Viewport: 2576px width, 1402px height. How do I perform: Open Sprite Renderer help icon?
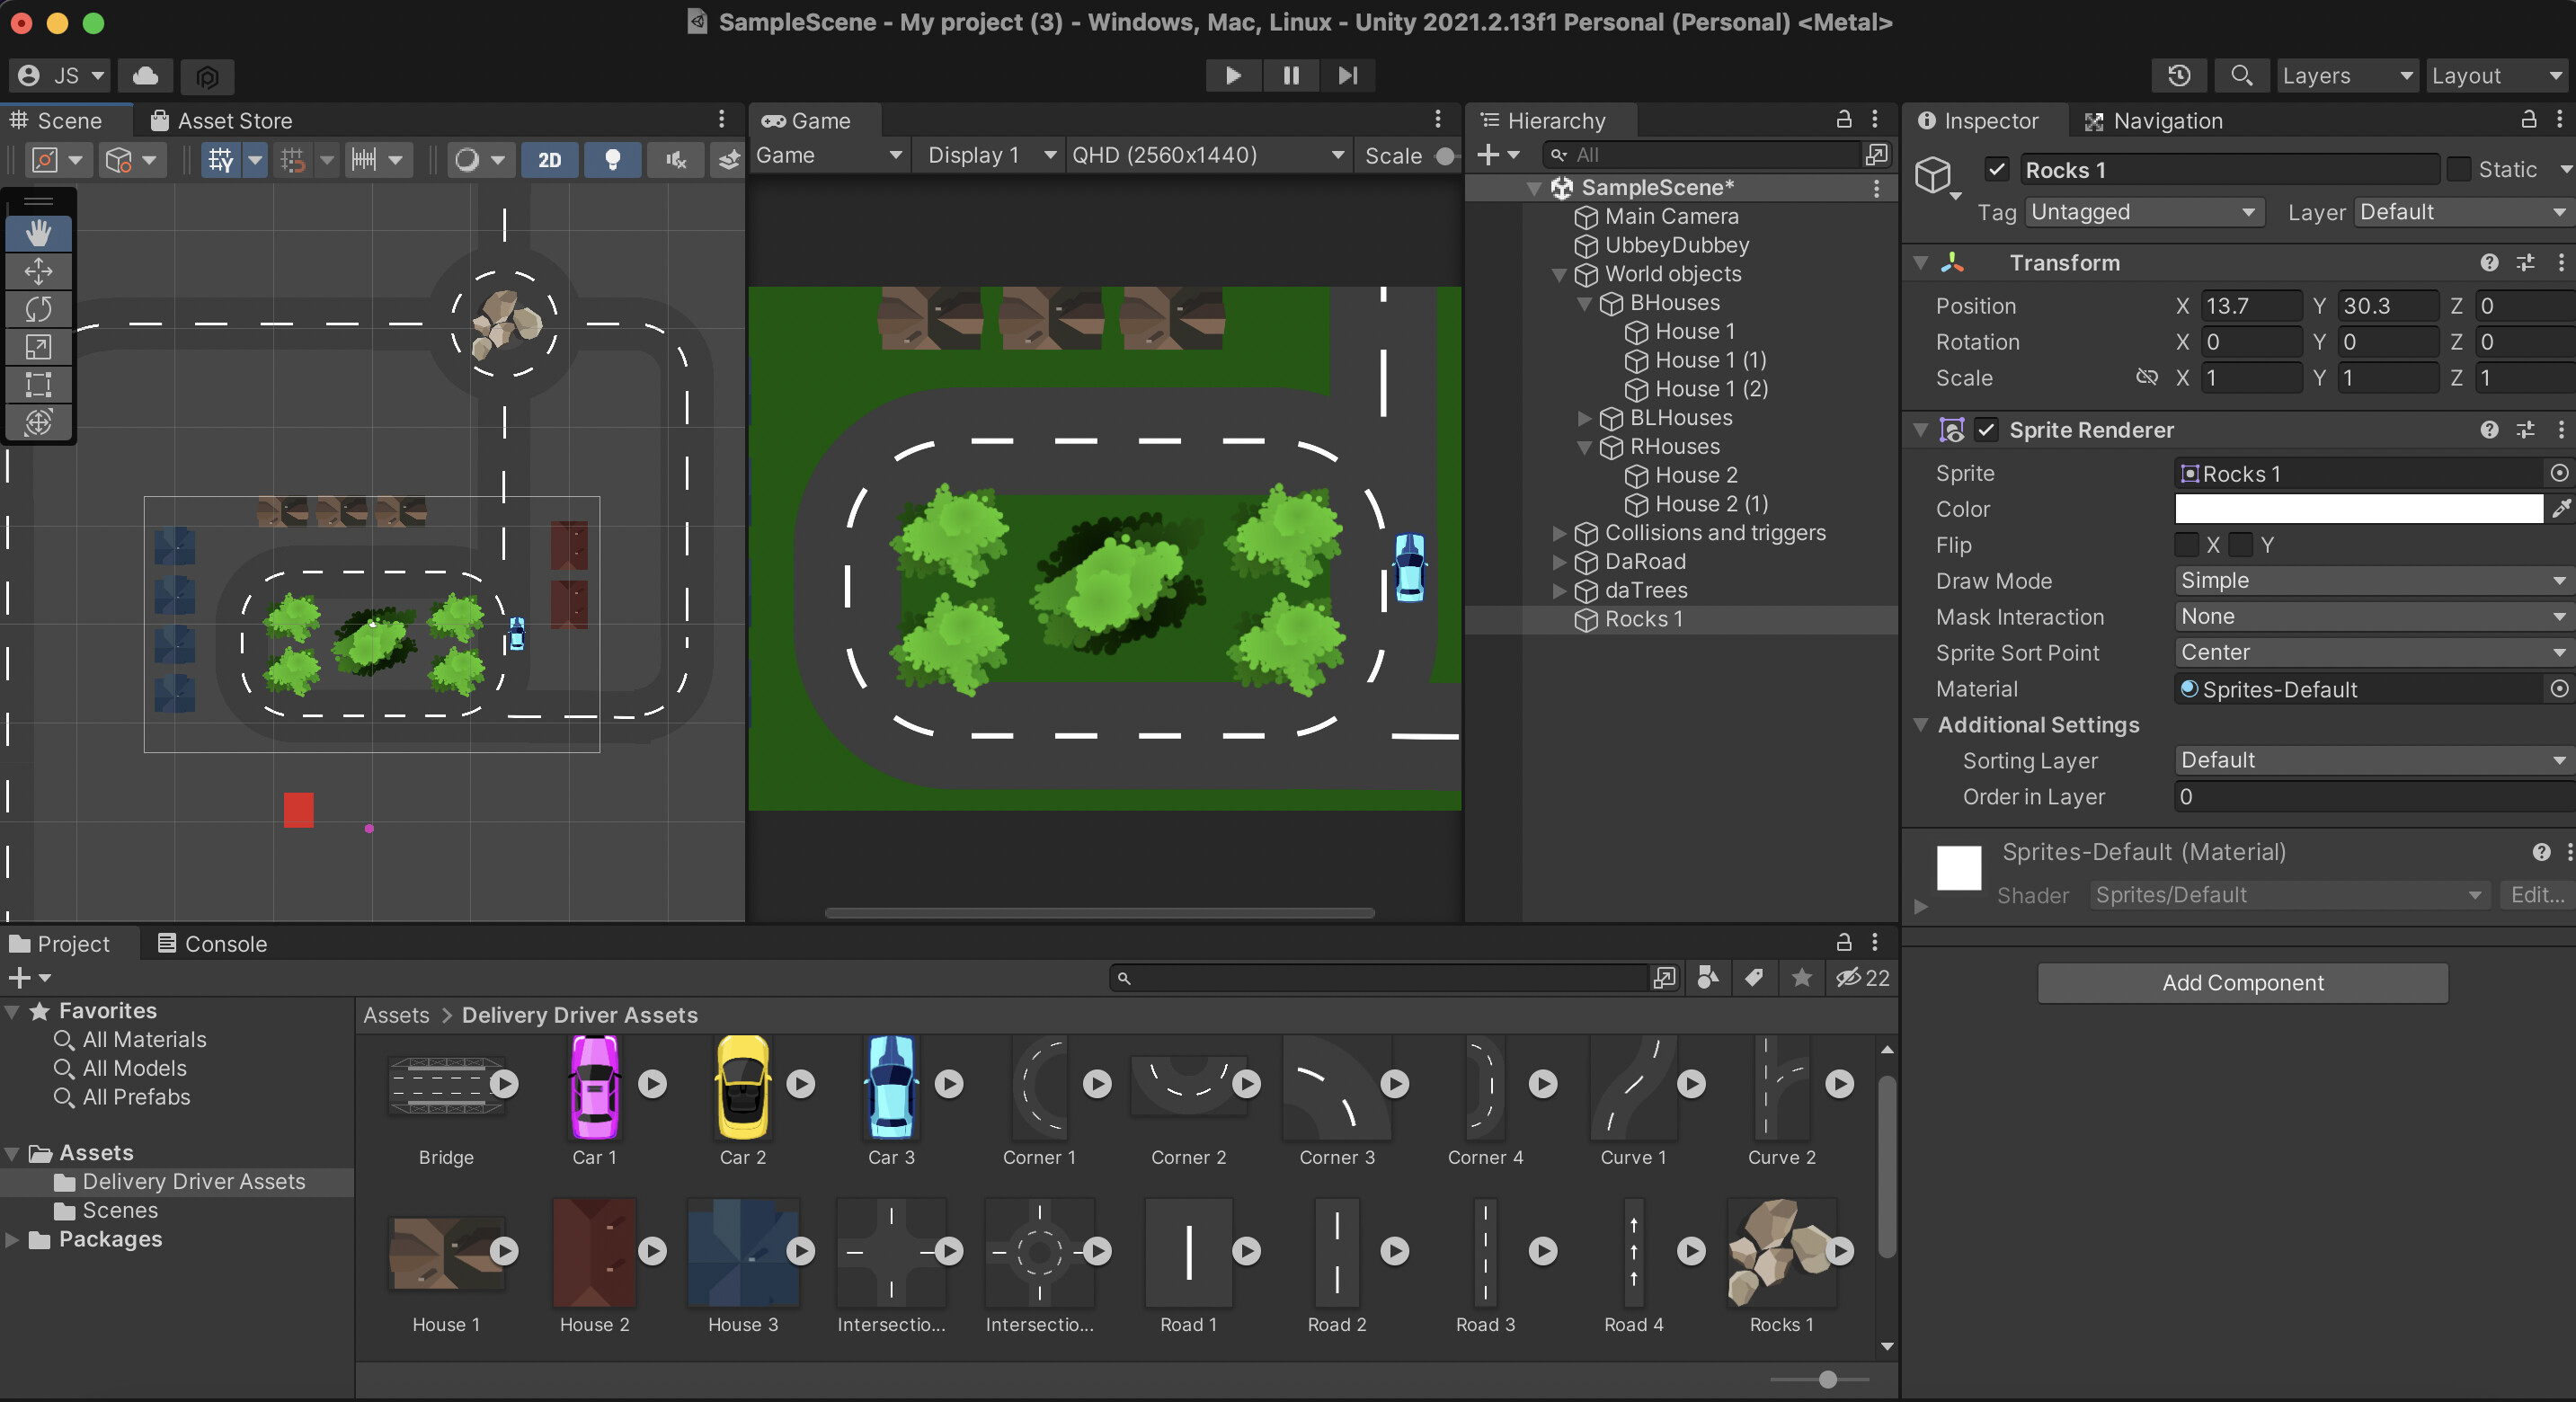pyautogui.click(x=2489, y=430)
